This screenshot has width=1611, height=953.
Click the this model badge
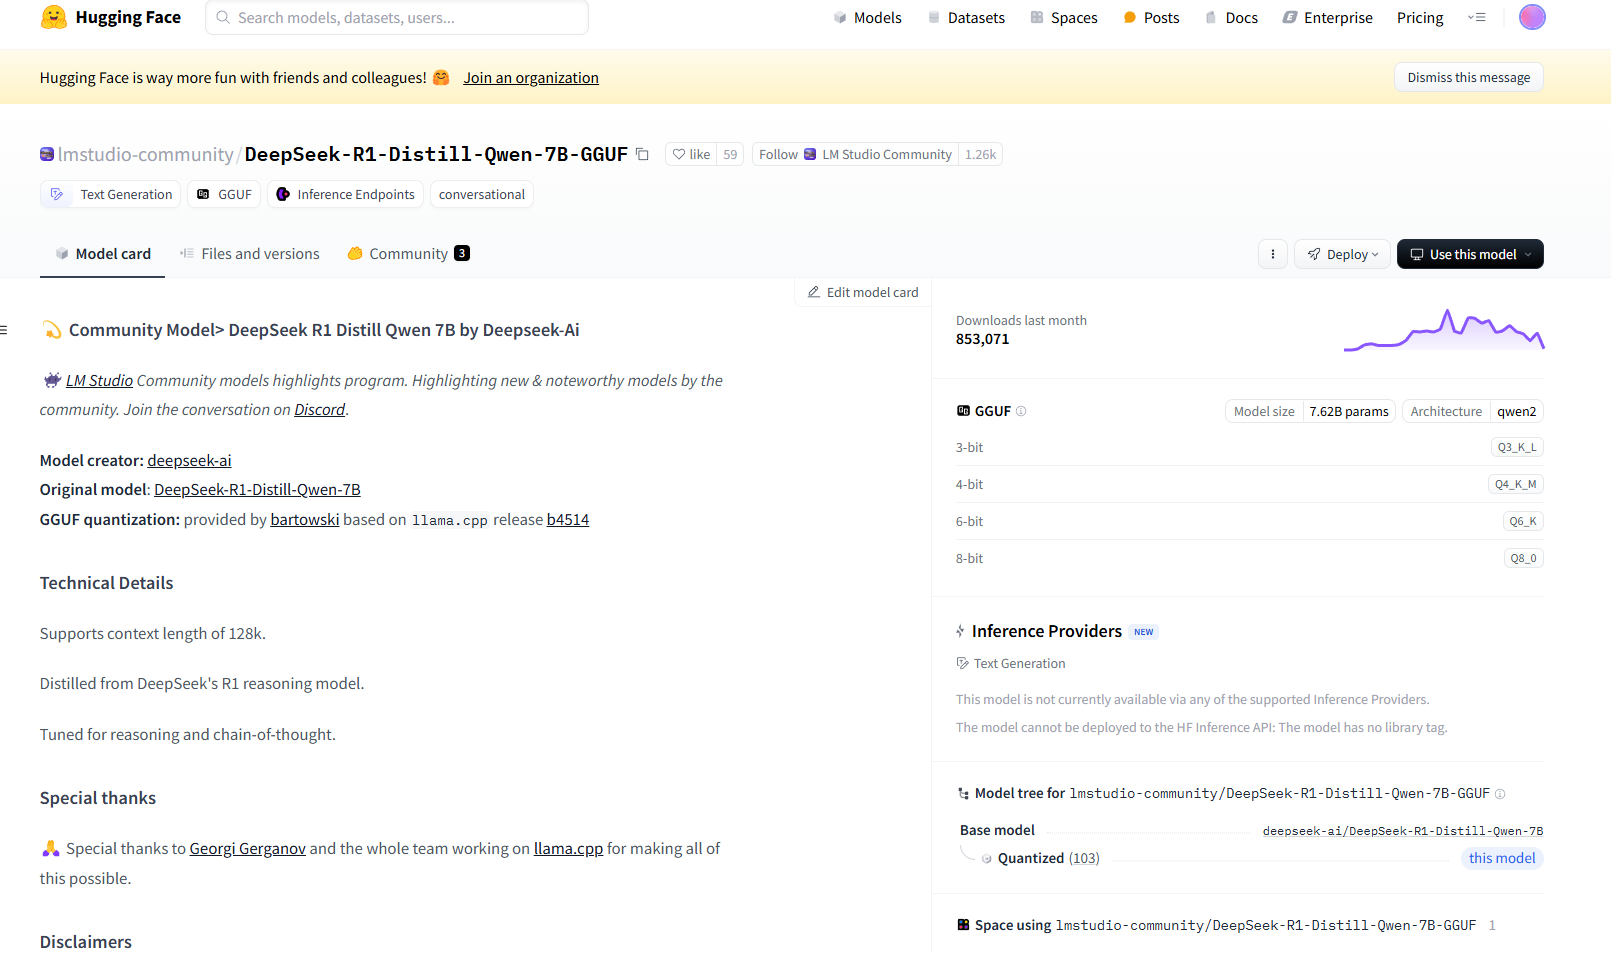coord(1502,858)
